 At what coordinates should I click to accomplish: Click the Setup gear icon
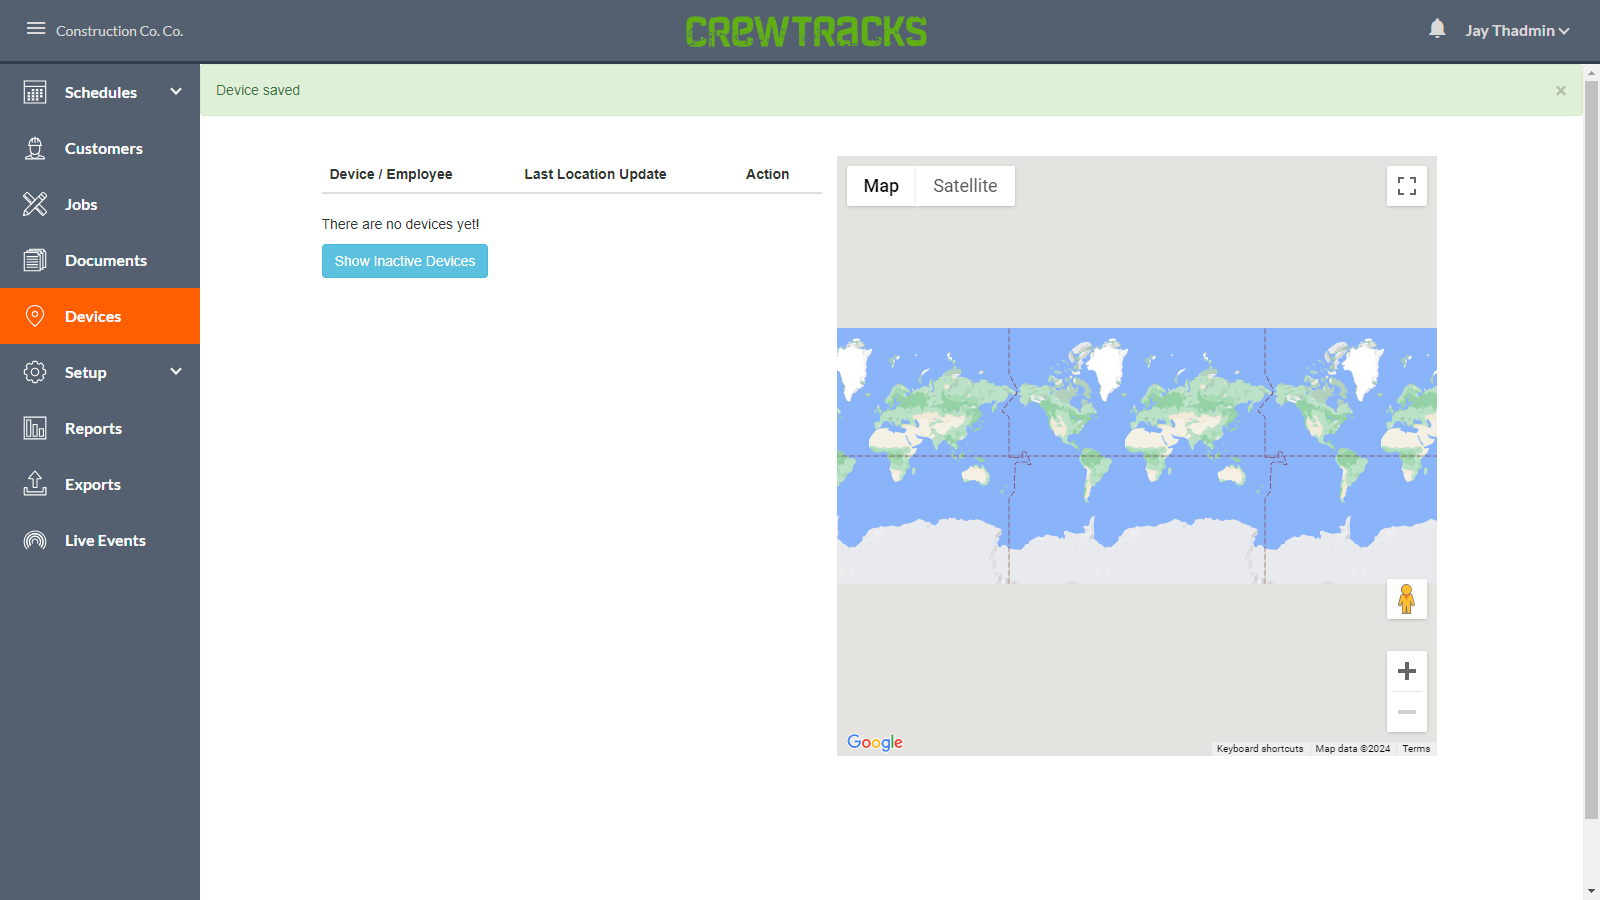click(x=35, y=372)
